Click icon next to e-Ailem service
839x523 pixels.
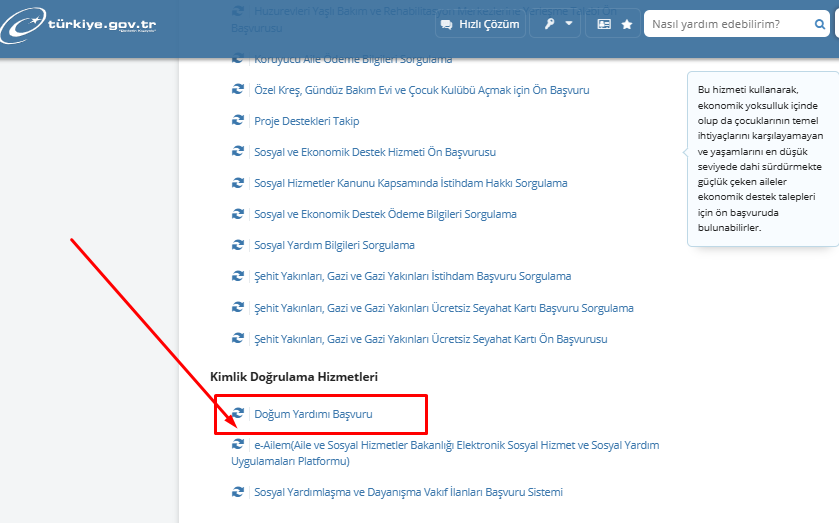click(x=238, y=444)
